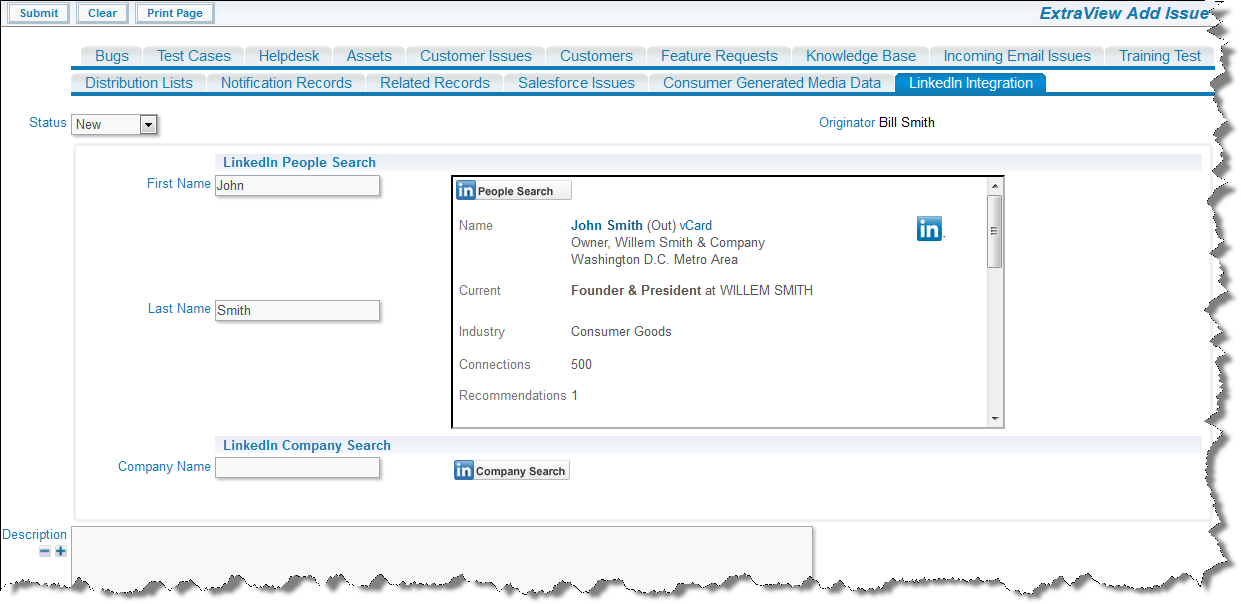The width and height of the screenshot is (1241, 604).
Task: Click the Connections value 500
Action: coord(581,365)
